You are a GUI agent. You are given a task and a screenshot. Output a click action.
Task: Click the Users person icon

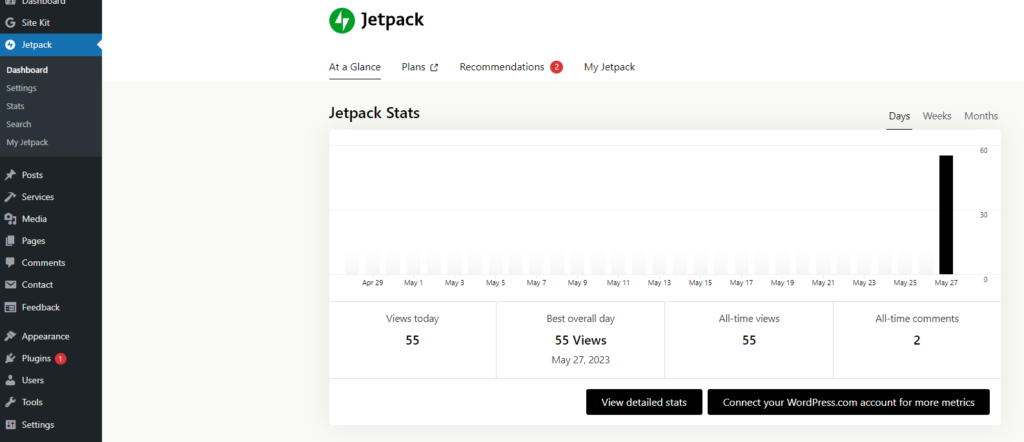[10, 380]
